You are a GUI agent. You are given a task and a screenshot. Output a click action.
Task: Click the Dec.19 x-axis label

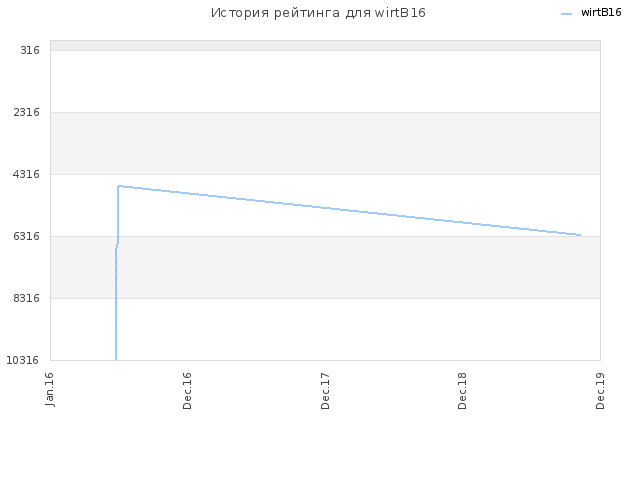(x=600, y=391)
